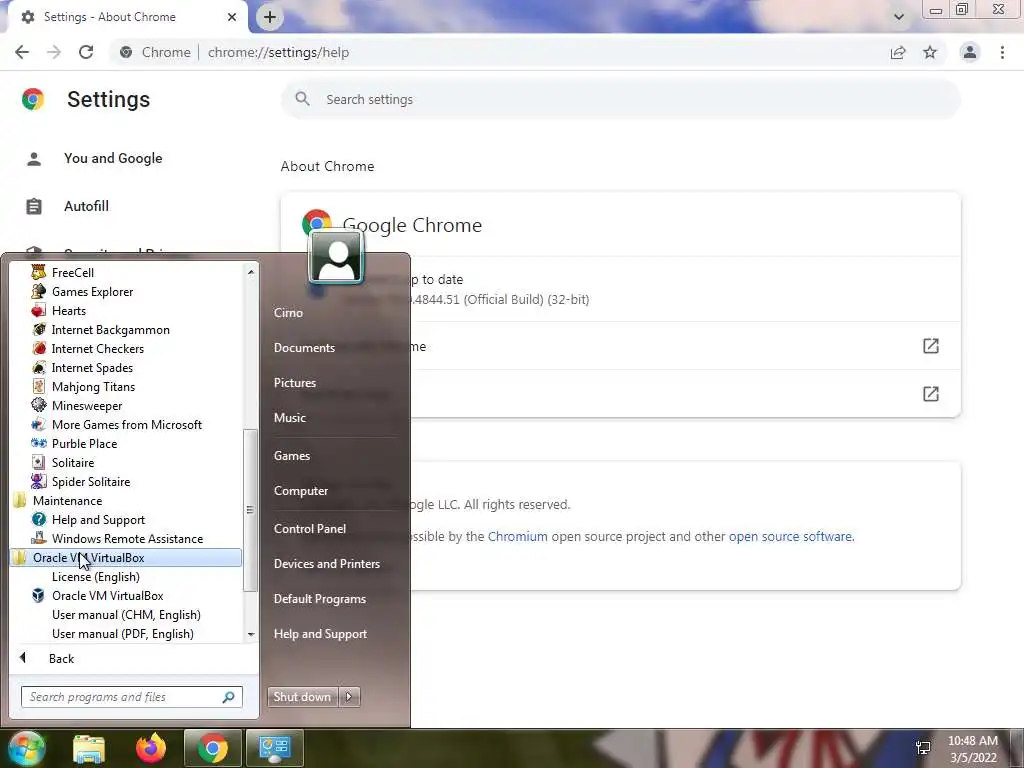Image resolution: width=1024 pixels, height=768 pixels.
Task: Switch to Chrome on the taskbar
Action: coord(212,748)
